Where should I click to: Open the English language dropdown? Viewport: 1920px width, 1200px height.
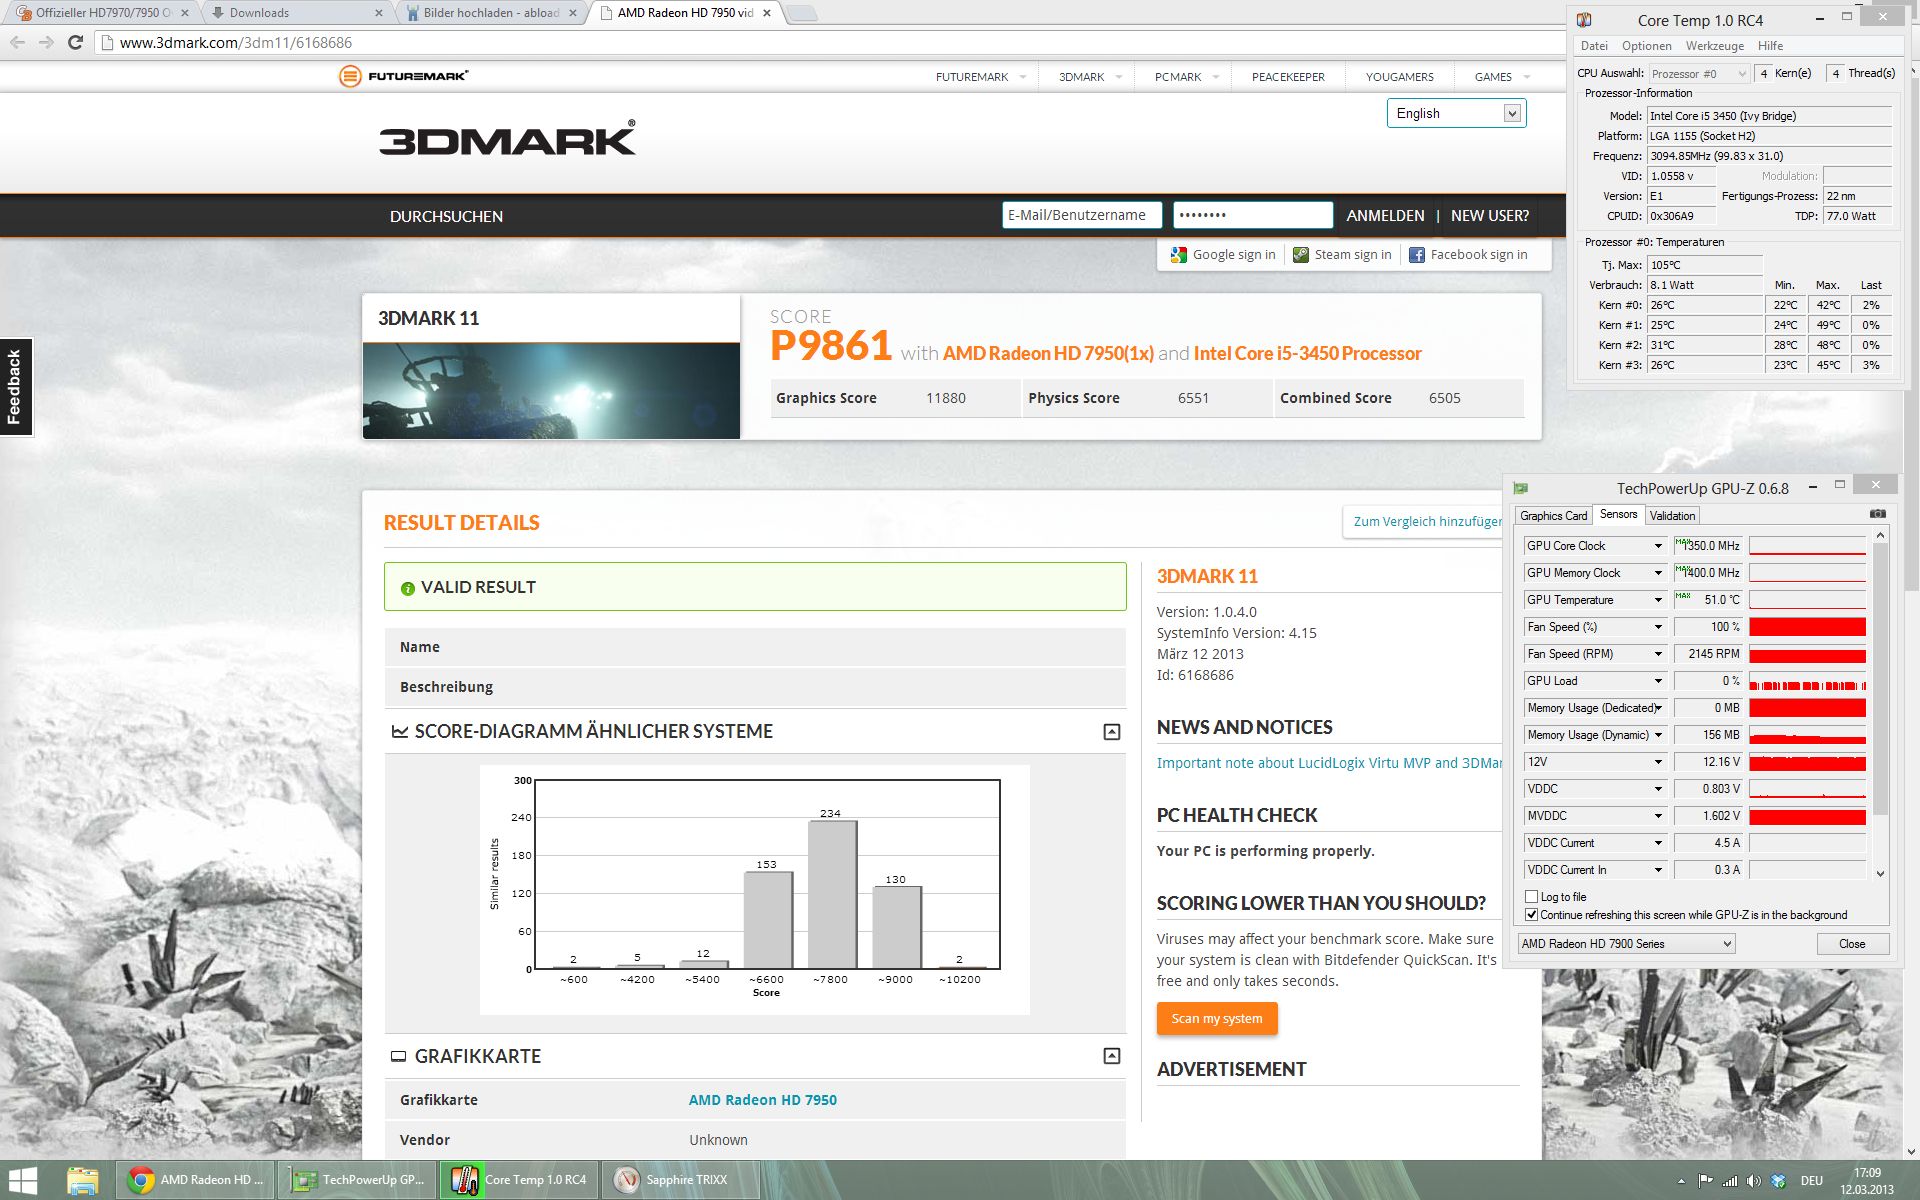click(1455, 114)
